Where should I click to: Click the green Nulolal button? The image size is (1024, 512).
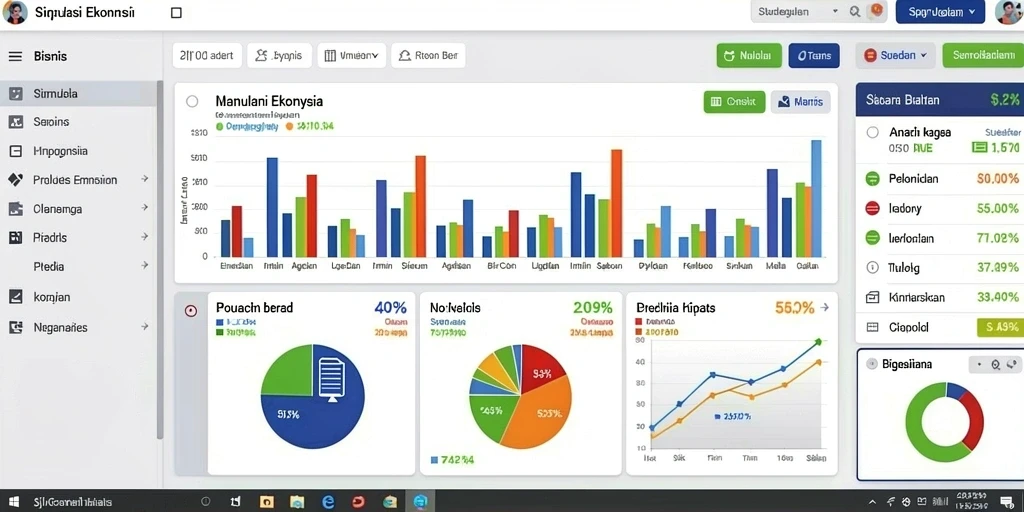(749, 56)
